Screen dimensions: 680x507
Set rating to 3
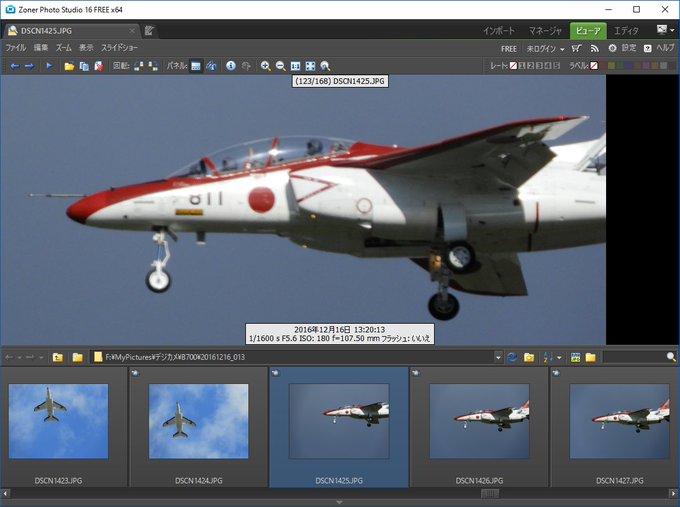point(539,65)
